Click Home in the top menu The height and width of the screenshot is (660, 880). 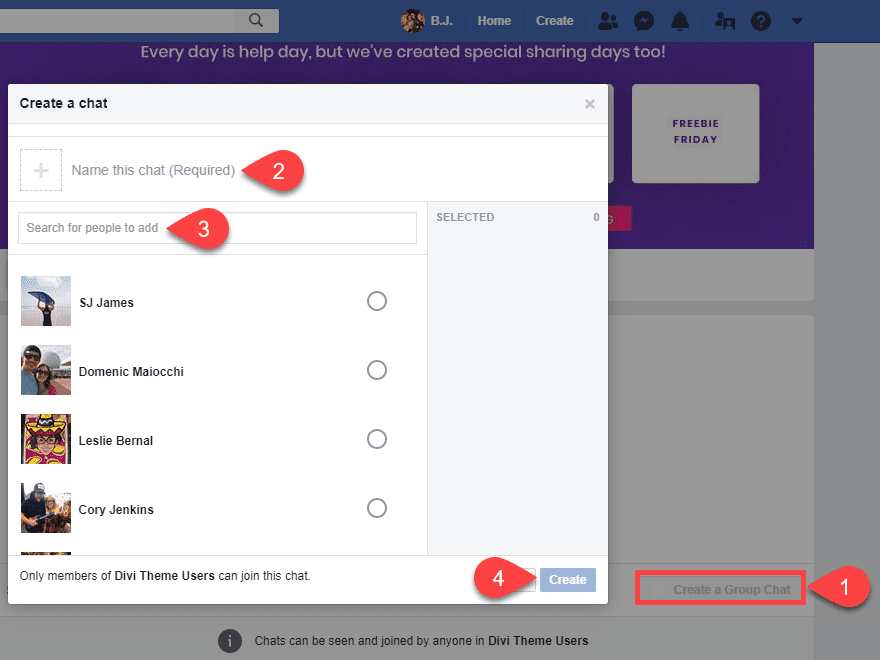coord(494,20)
